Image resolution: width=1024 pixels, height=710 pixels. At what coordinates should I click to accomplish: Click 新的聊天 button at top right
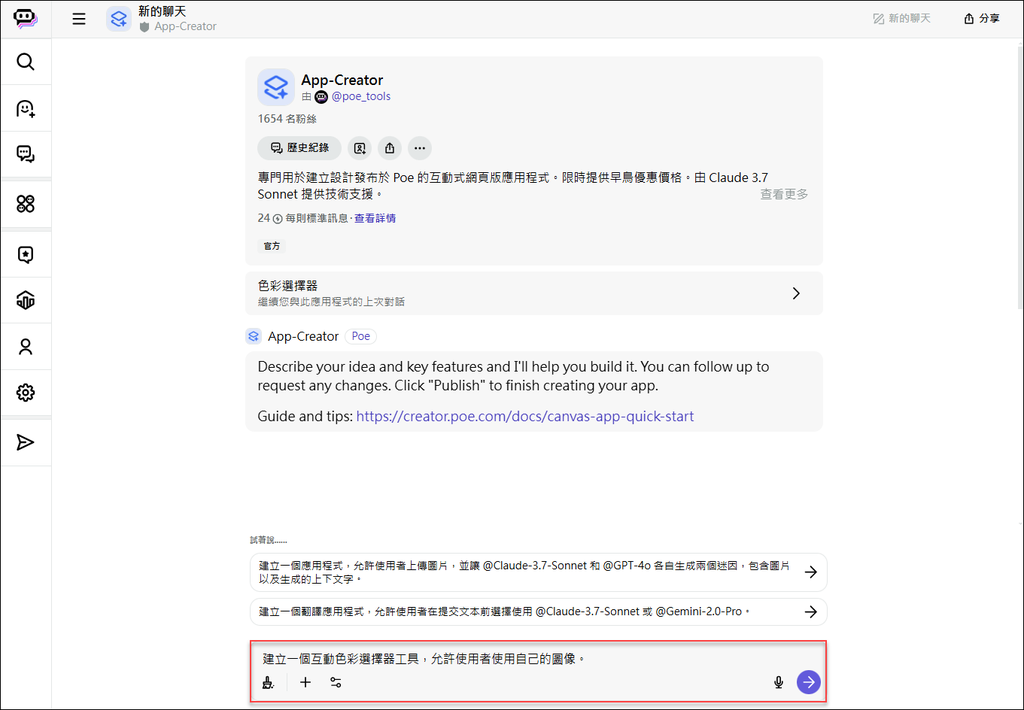point(902,19)
